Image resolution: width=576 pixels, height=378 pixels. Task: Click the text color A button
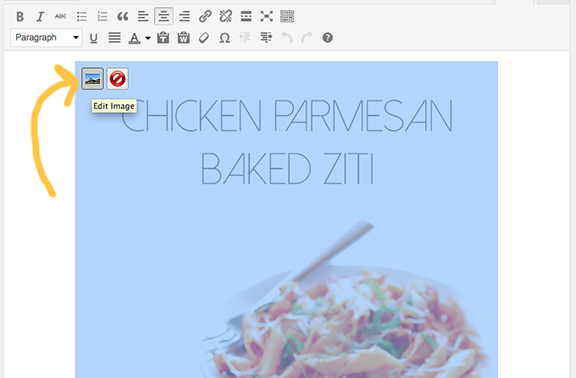tap(134, 38)
